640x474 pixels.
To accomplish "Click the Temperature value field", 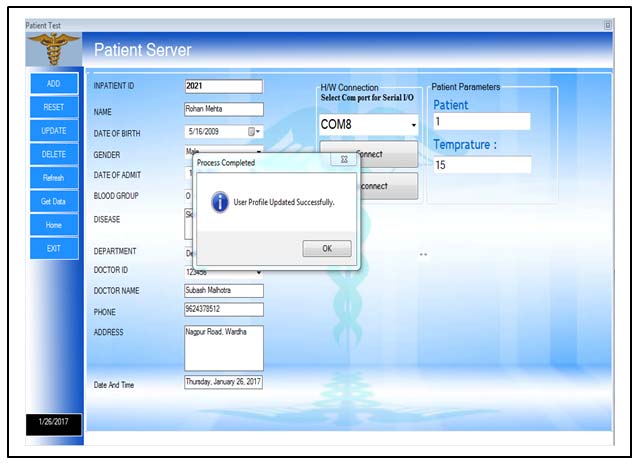I will (x=481, y=165).
